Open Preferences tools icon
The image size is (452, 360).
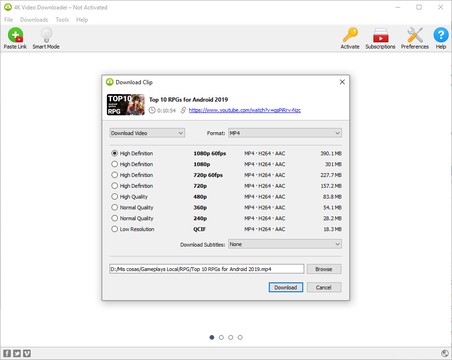click(415, 35)
